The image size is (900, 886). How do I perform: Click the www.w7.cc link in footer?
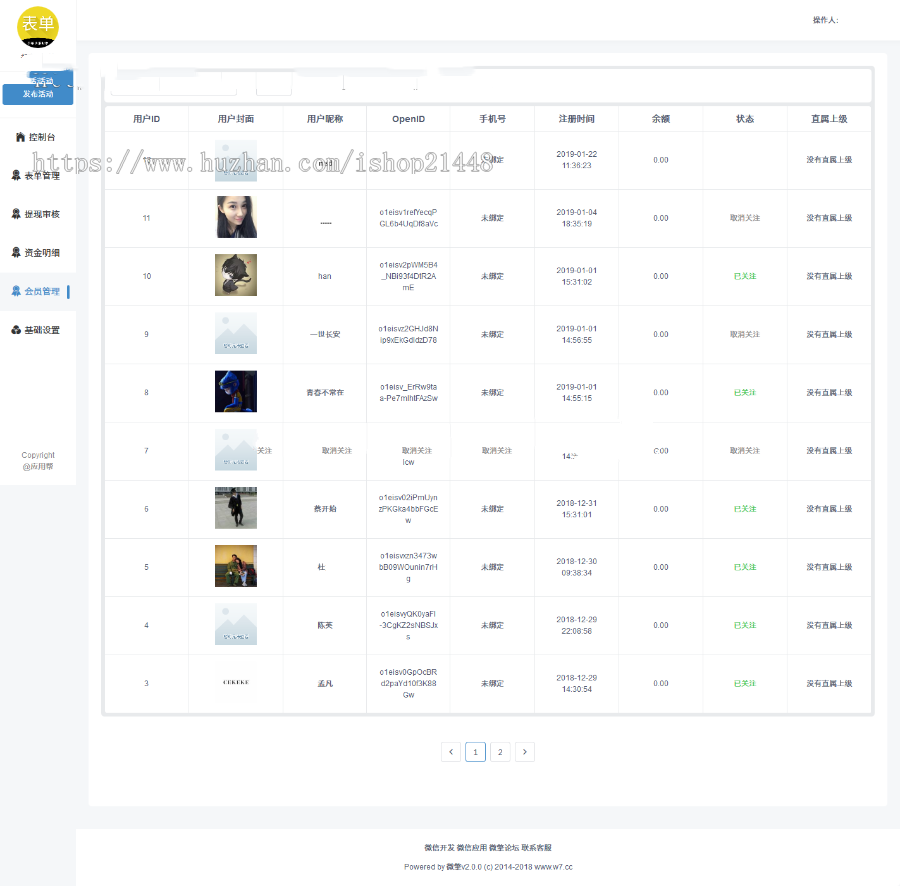pyautogui.click(x=553, y=866)
